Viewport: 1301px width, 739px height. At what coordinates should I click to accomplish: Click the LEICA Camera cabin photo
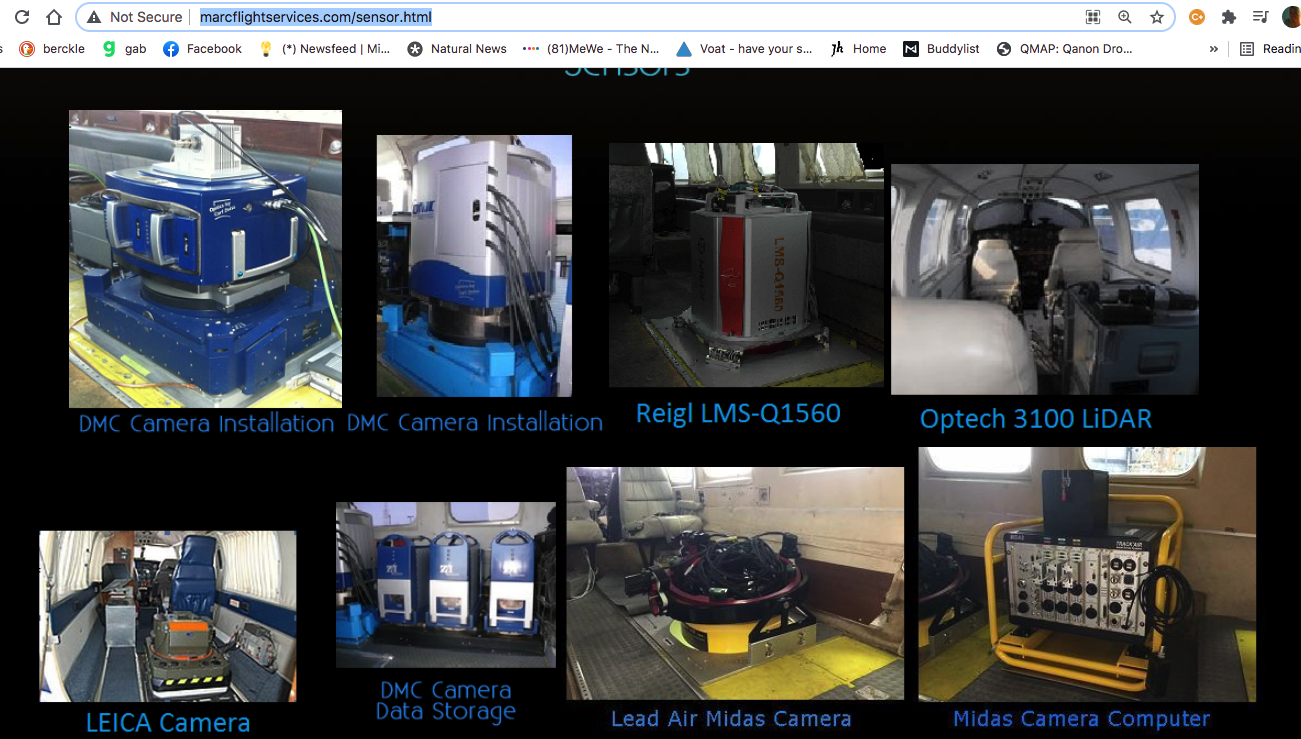tap(168, 616)
